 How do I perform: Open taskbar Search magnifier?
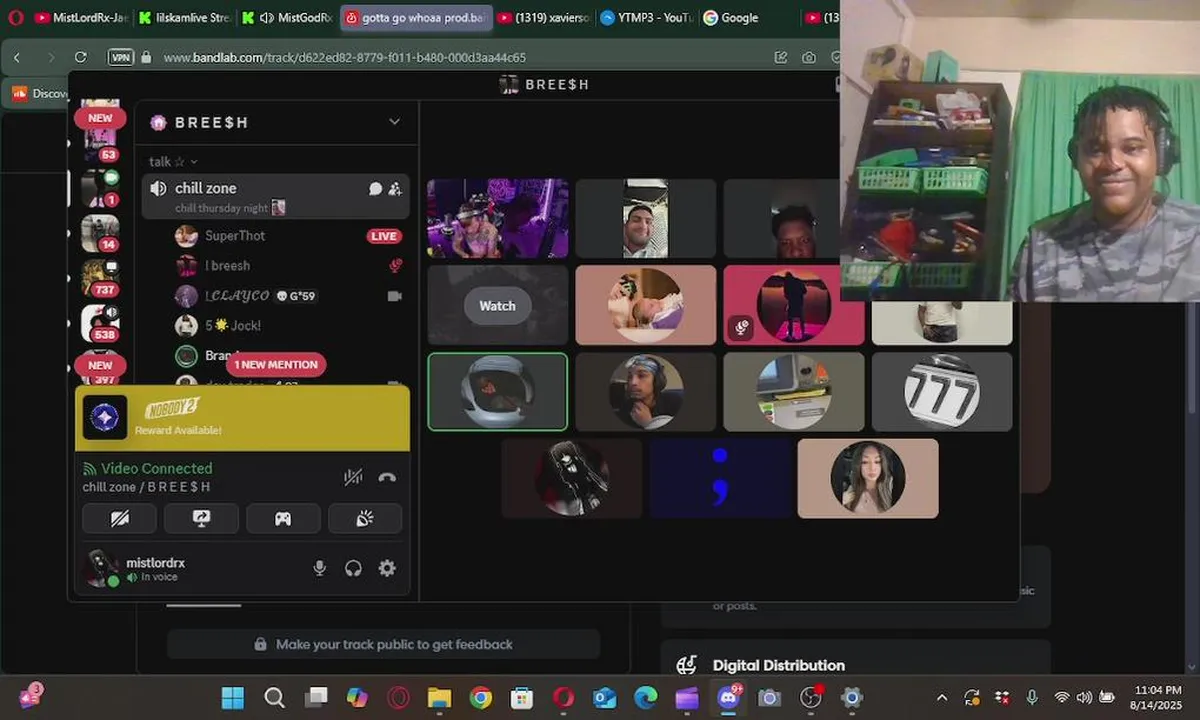click(274, 697)
